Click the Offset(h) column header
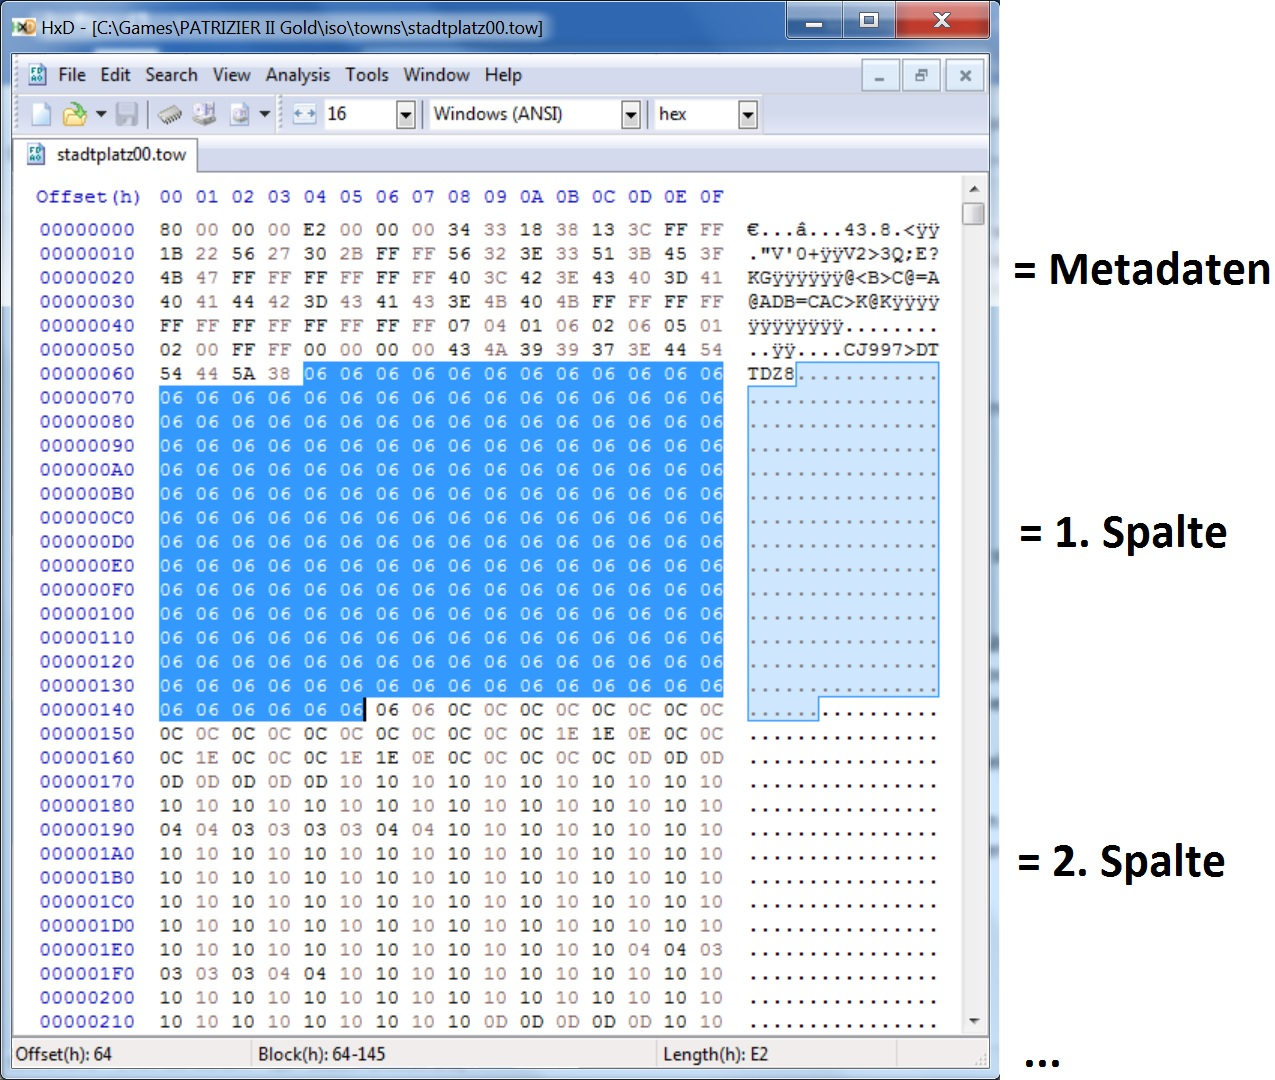 pyautogui.click(x=88, y=197)
